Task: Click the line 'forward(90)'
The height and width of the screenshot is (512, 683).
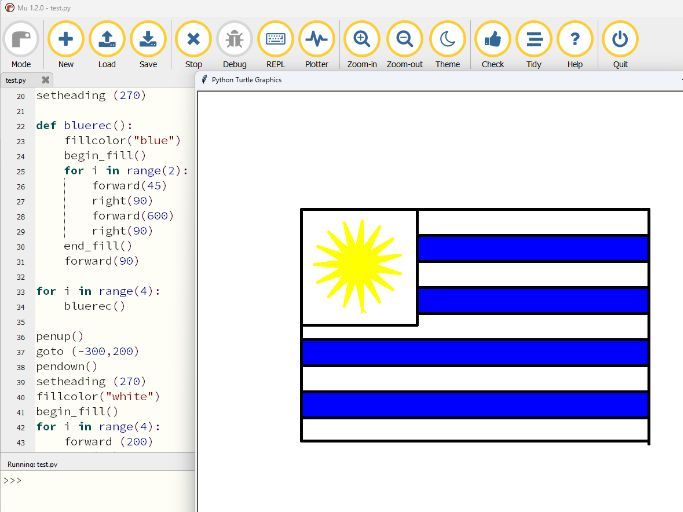Action: 101,261
